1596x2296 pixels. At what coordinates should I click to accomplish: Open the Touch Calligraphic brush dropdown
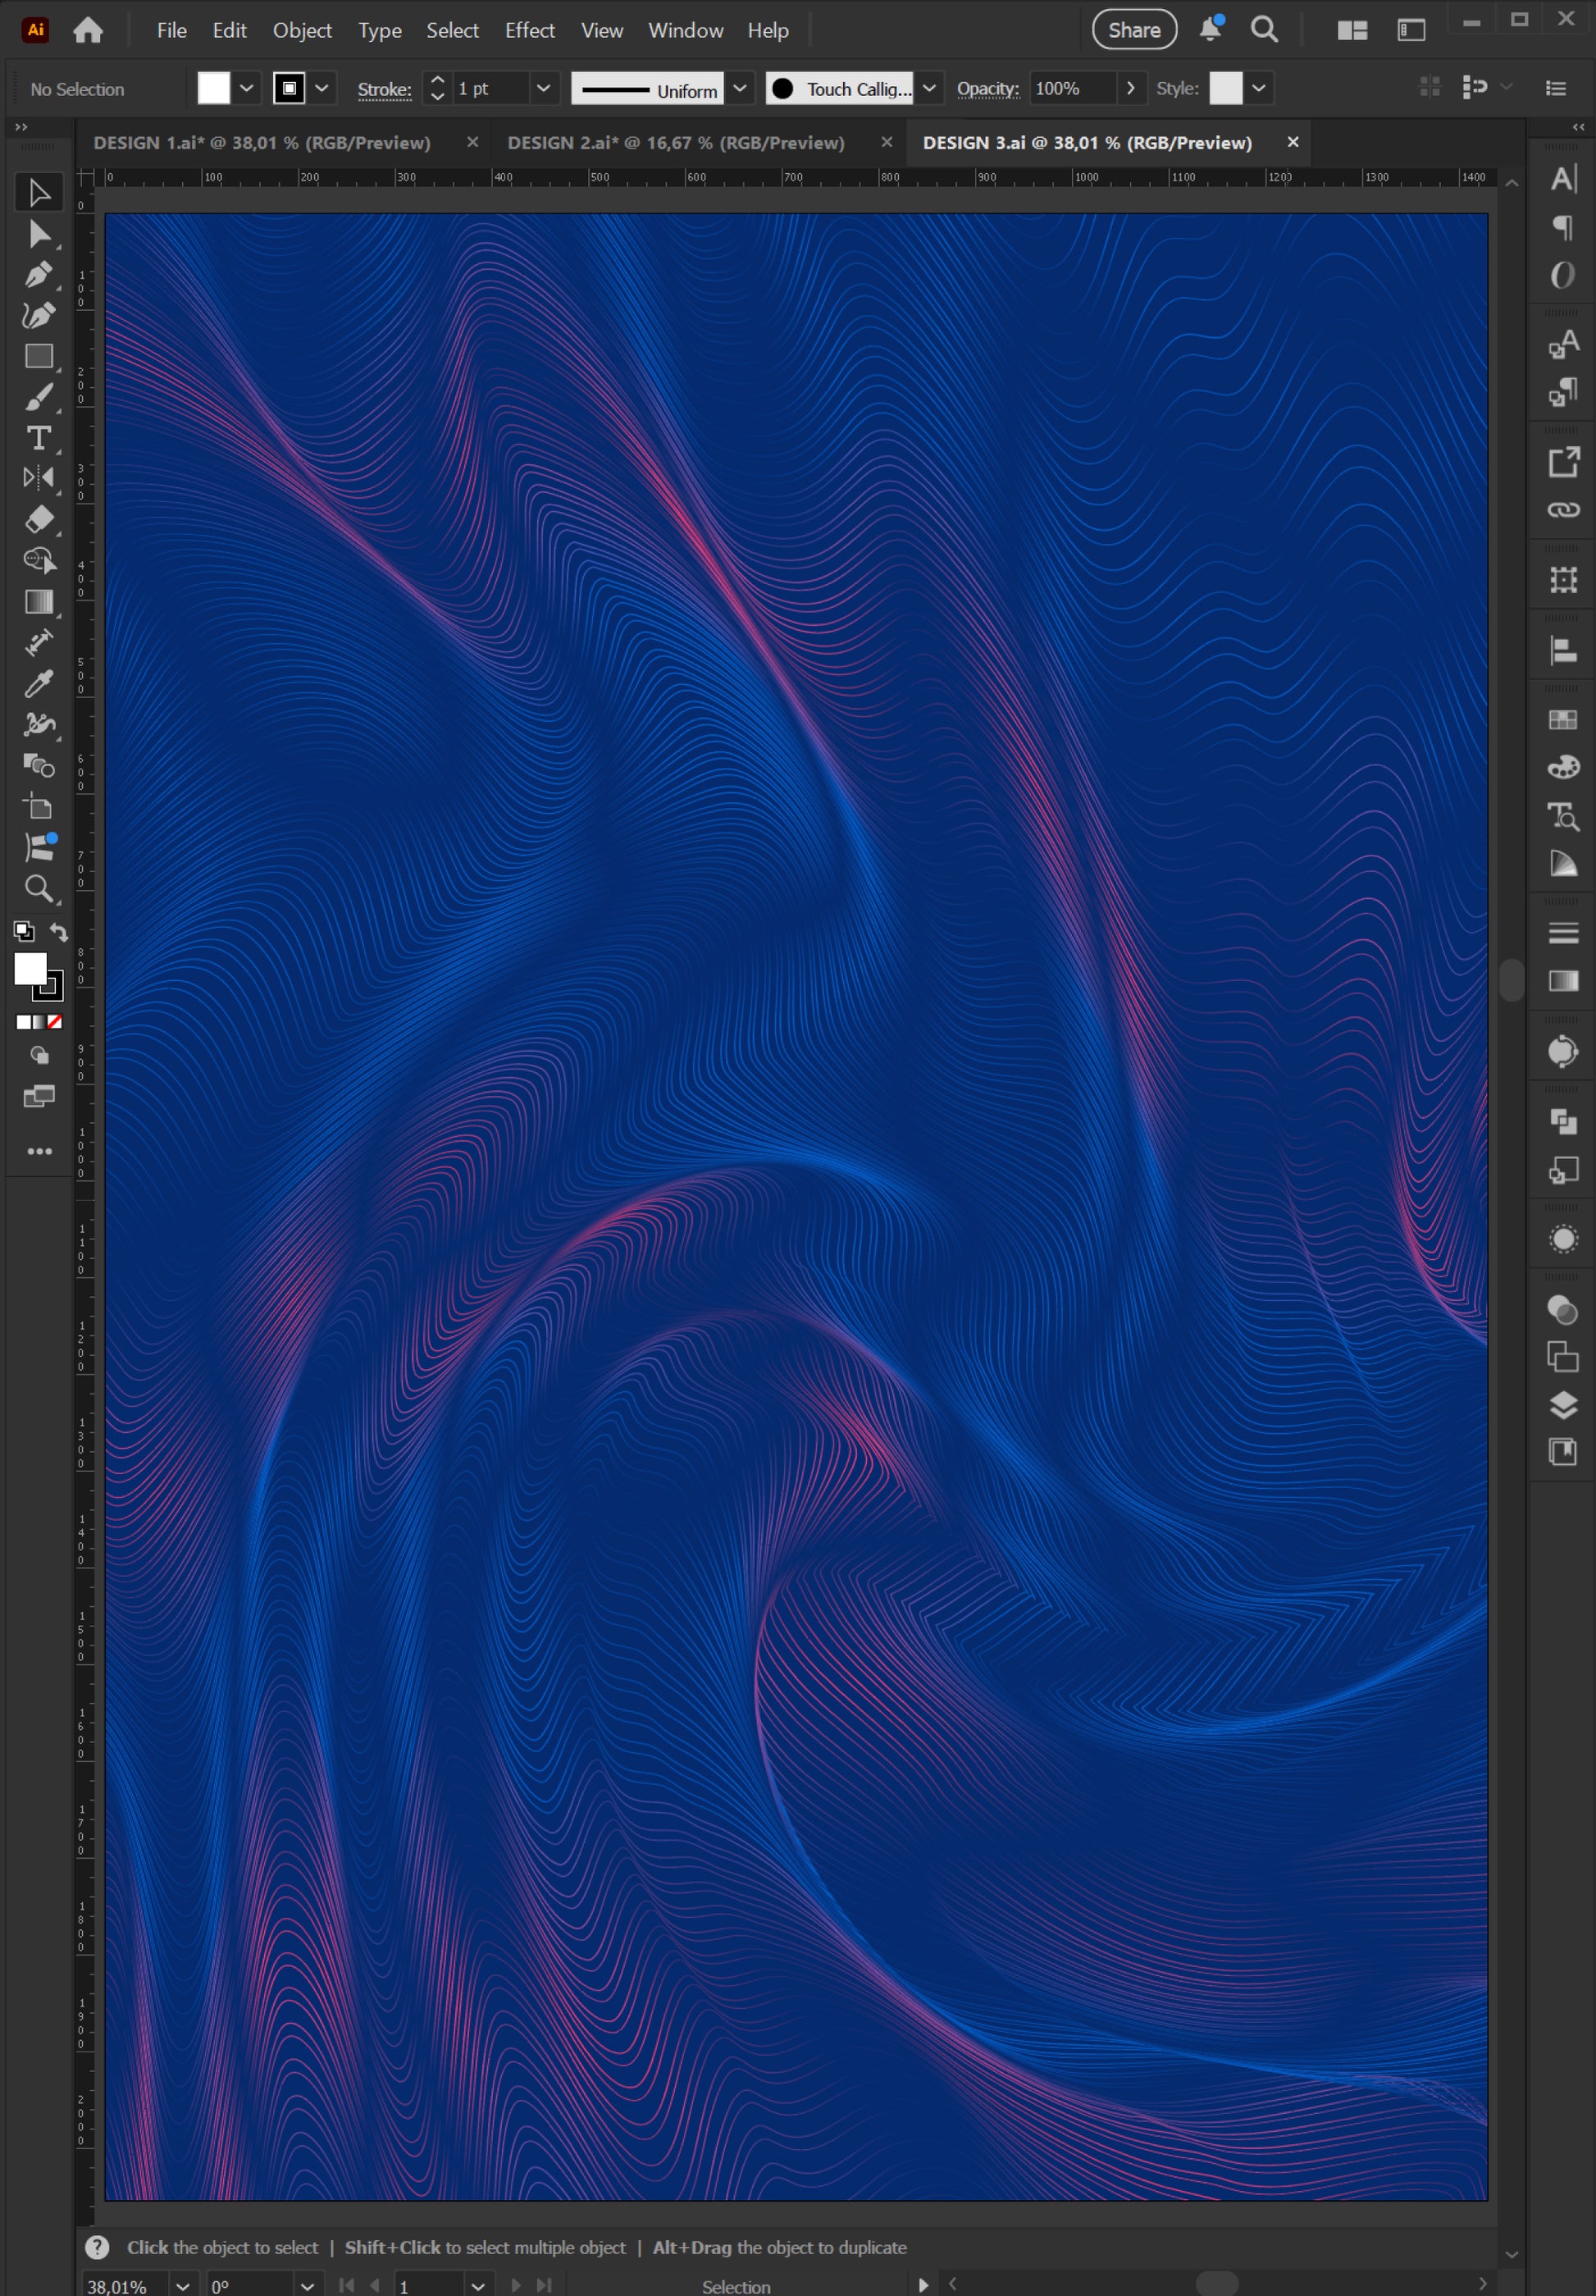(929, 88)
